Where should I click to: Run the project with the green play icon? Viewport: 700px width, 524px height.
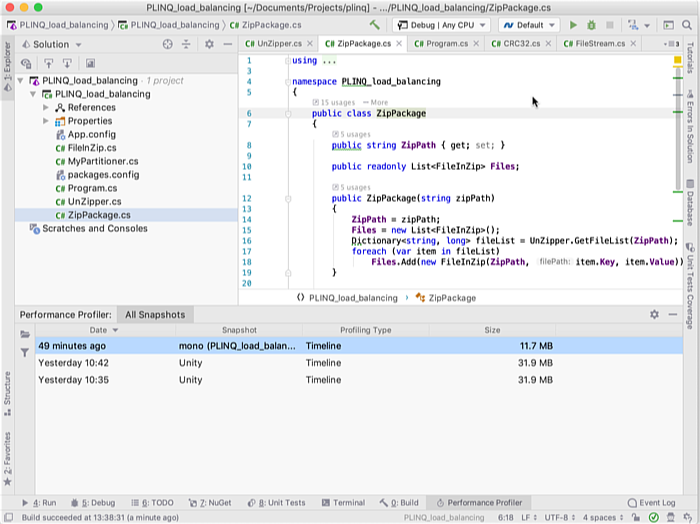click(574, 25)
